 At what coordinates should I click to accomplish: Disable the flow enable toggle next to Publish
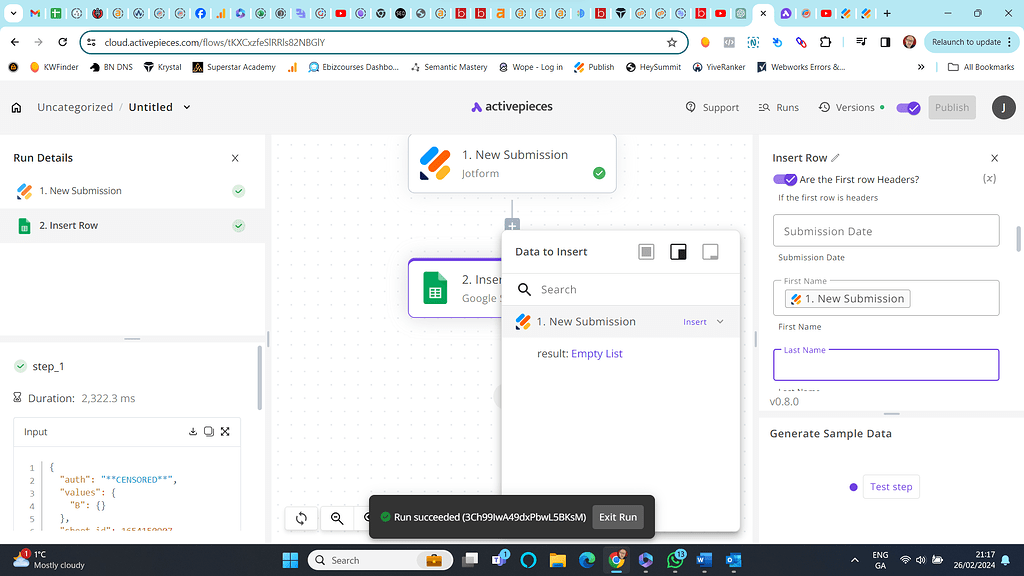pos(908,107)
